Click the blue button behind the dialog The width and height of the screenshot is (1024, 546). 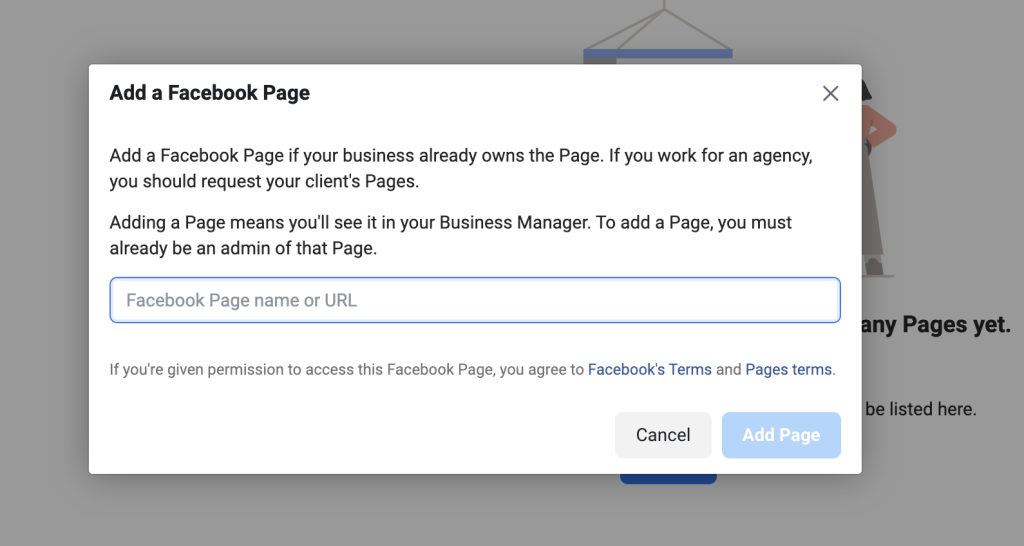point(668,479)
